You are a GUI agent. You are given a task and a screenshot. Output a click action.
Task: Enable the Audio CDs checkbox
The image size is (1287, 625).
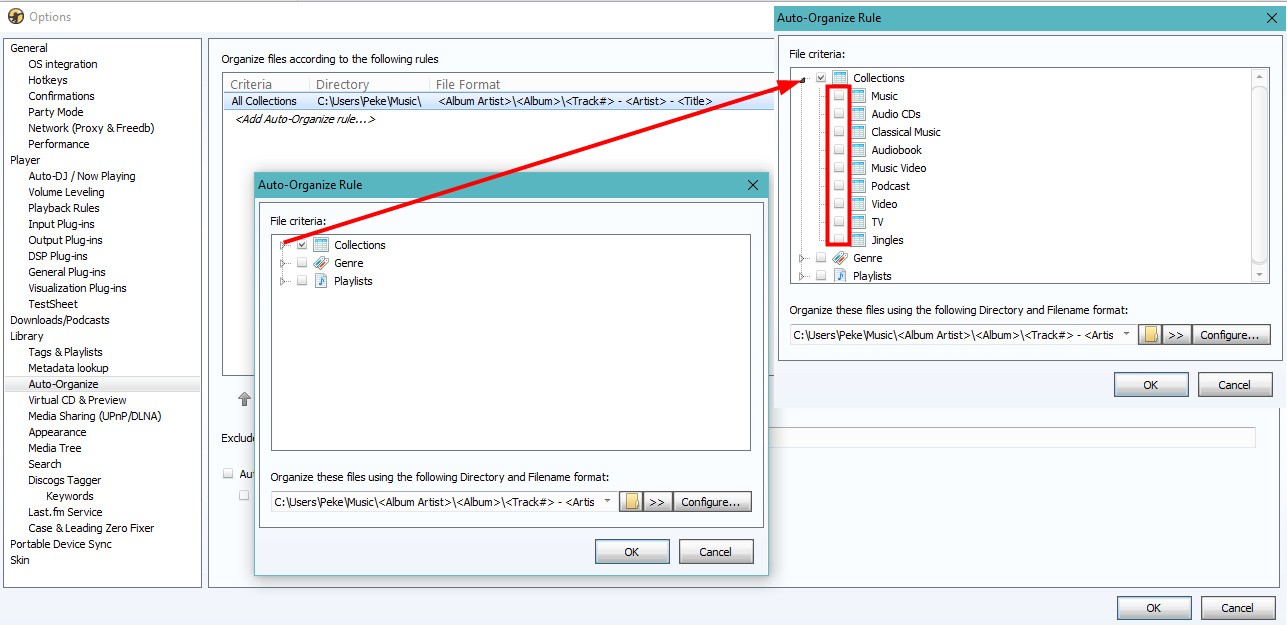pyautogui.click(x=839, y=114)
